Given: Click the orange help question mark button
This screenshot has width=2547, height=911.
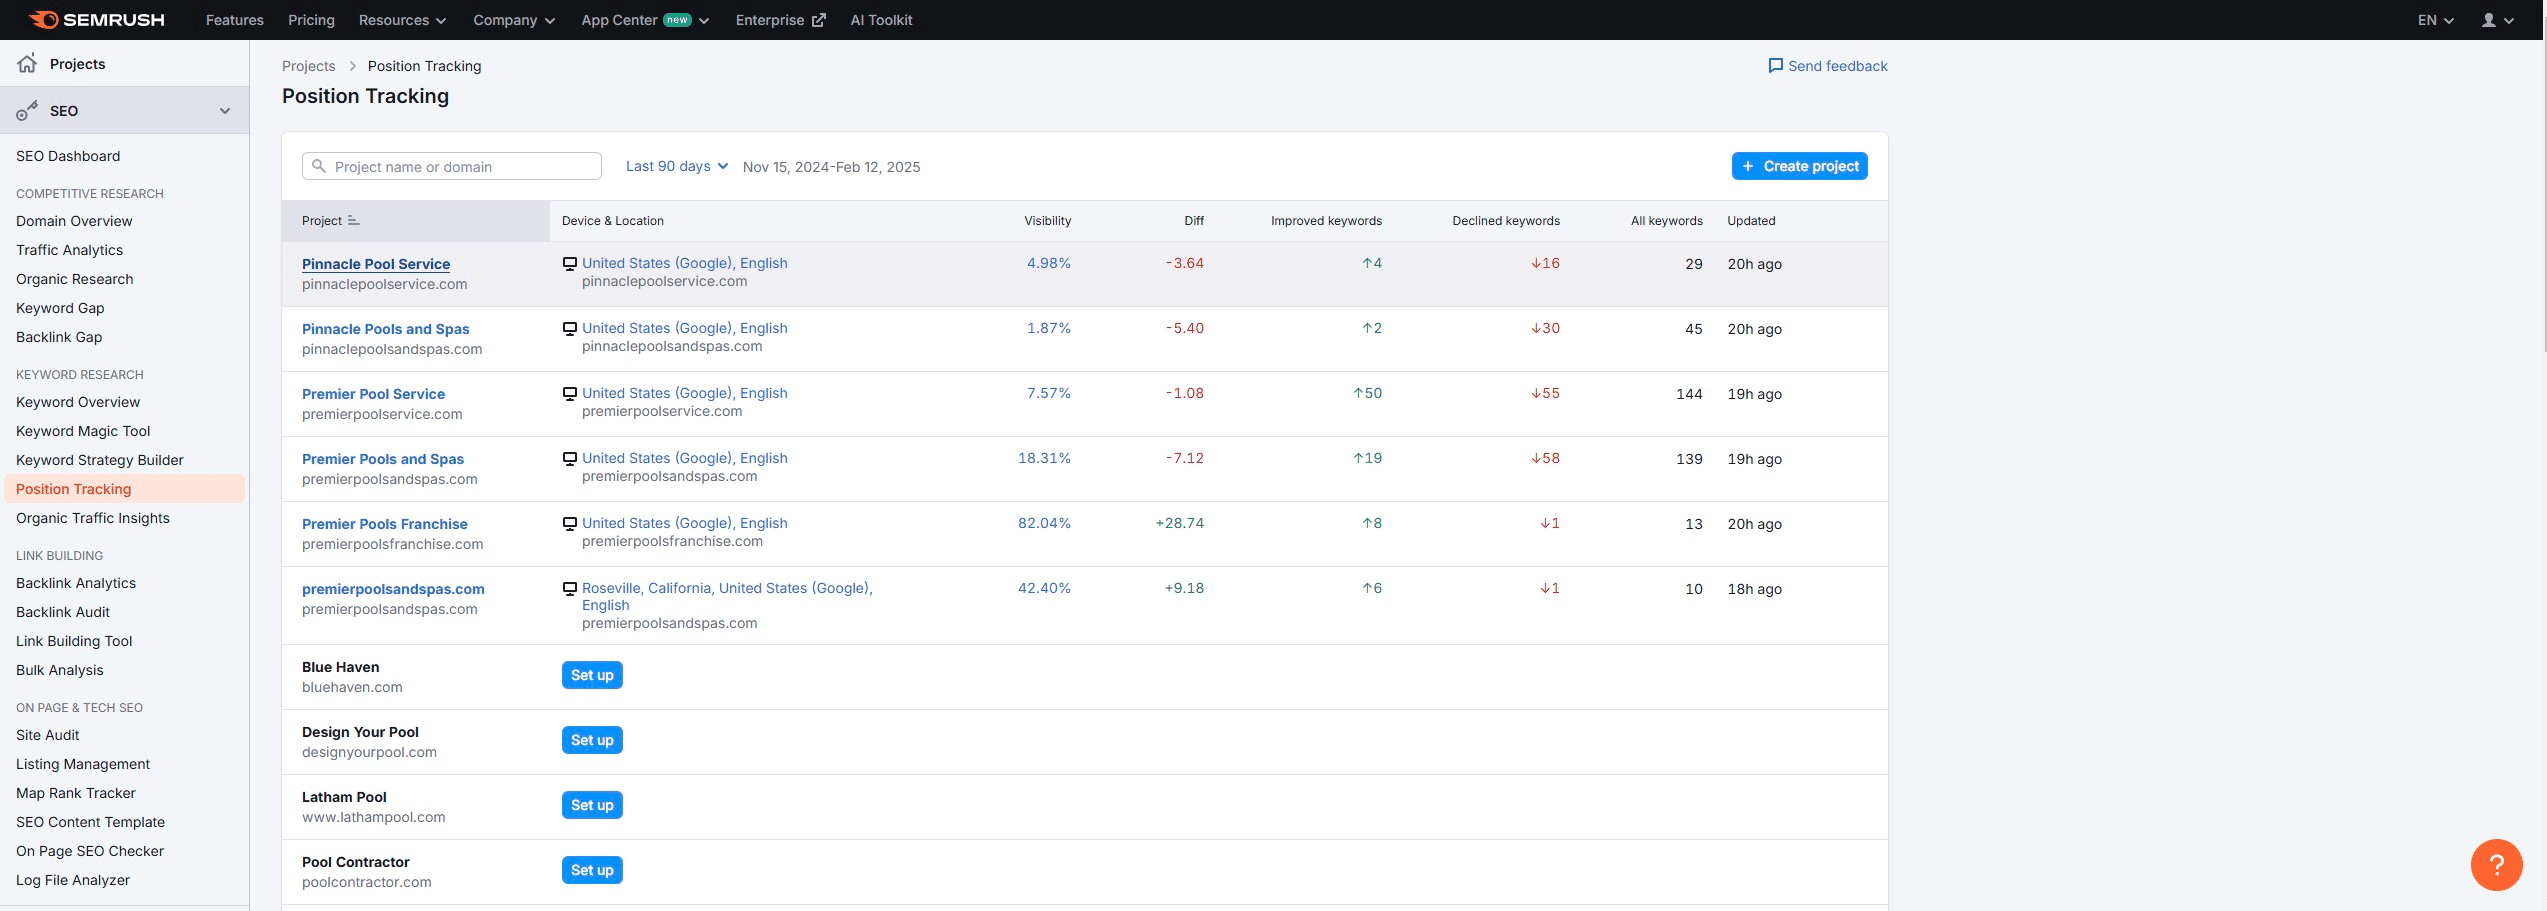Looking at the screenshot, I should tap(2495, 864).
